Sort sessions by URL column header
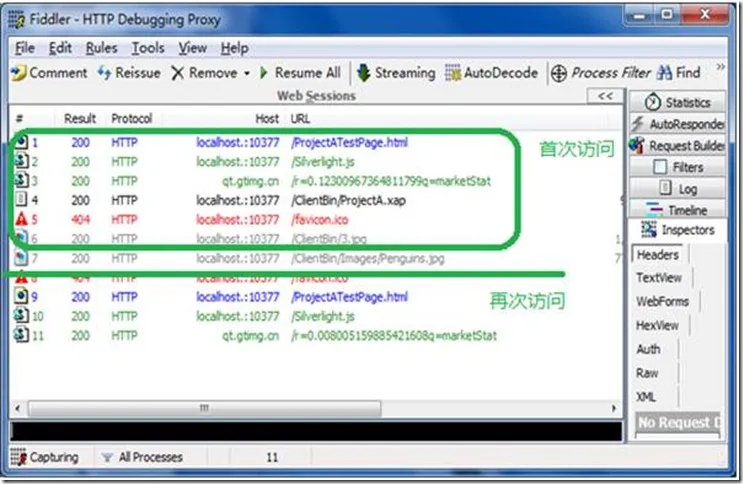Image resolution: width=743 pixels, height=484 pixels. (300, 119)
